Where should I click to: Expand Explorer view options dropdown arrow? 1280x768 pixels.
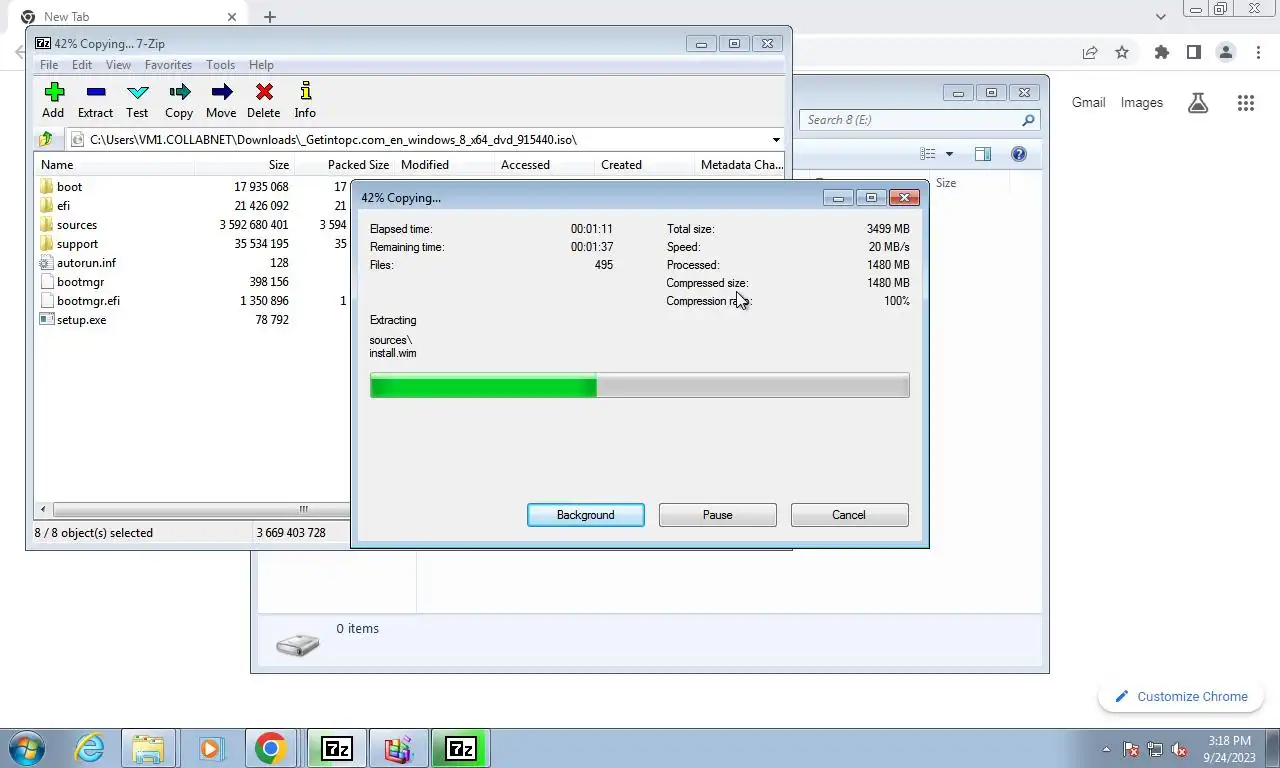[949, 154]
